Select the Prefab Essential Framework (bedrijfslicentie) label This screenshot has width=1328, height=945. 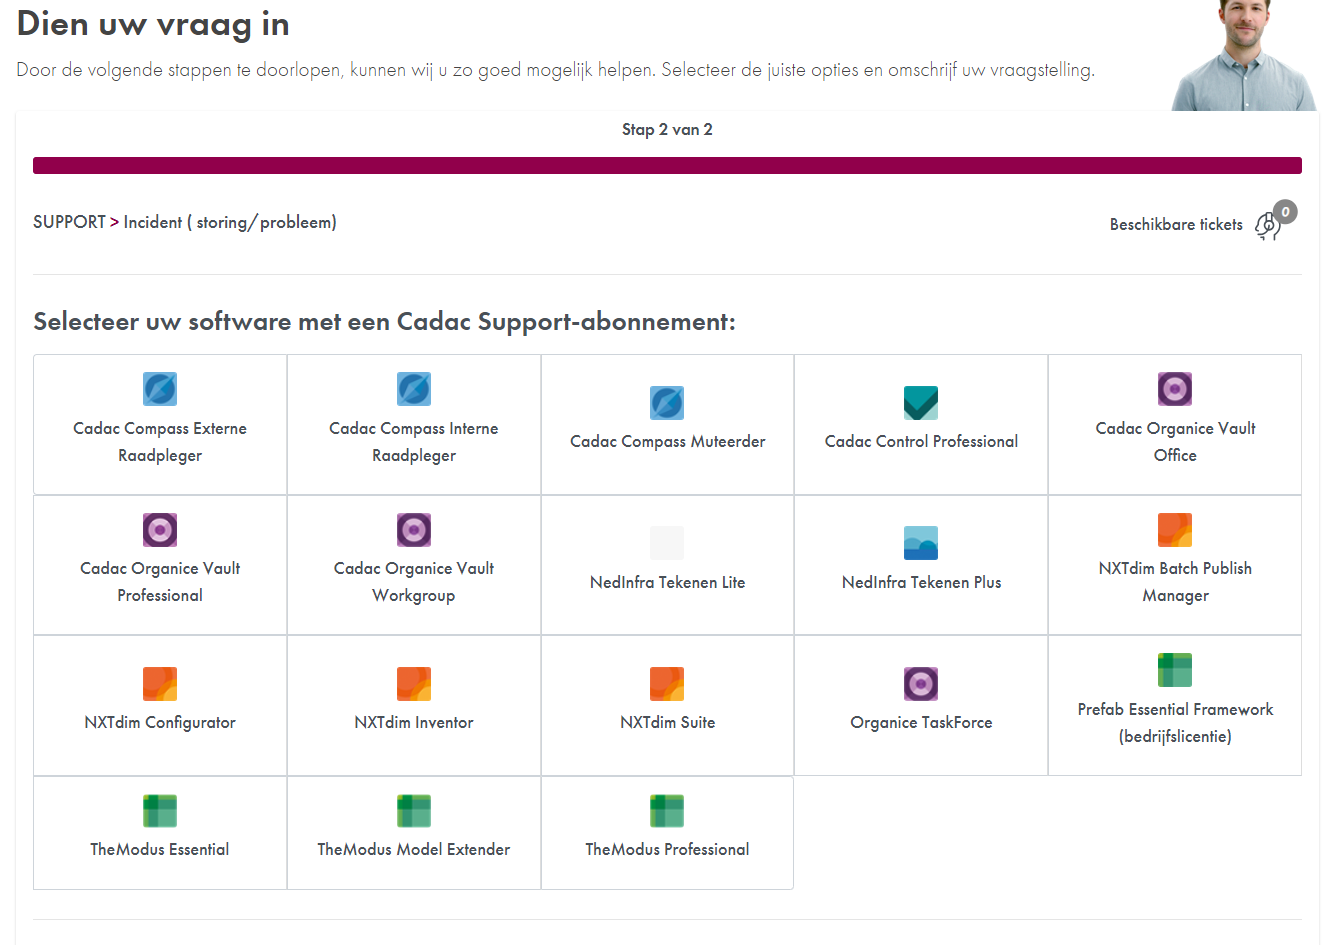(1175, 723)
